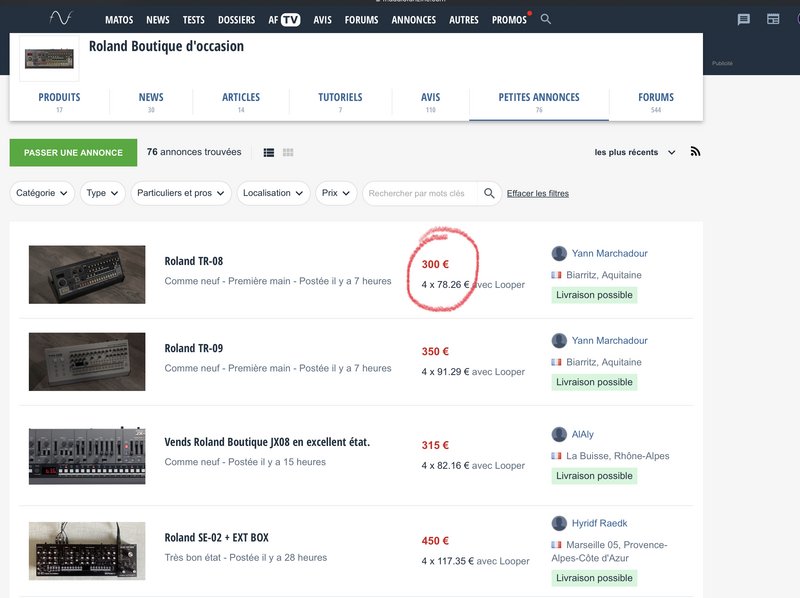800x598 pixels.
Task: Open the FORUMS top menu
Action: click(361, 20)
